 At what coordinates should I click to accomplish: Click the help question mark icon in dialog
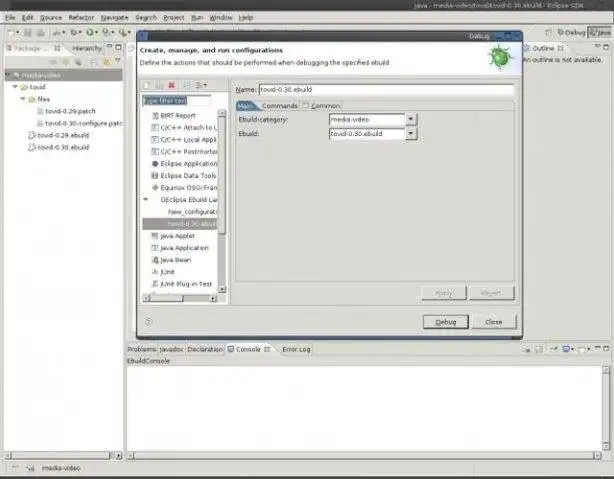pos(148,322)
